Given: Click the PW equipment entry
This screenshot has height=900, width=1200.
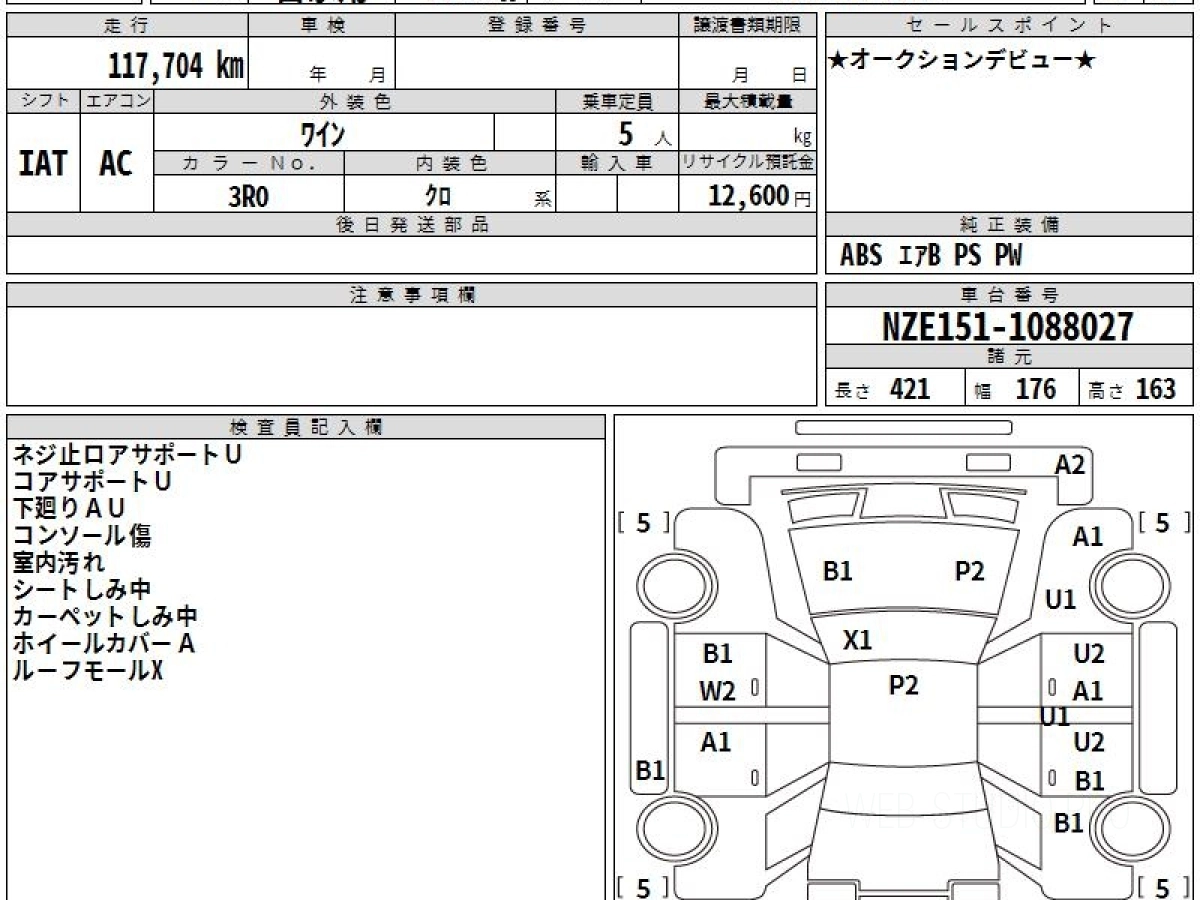Looking at the screenshot, I should [x=1008, y=256].
